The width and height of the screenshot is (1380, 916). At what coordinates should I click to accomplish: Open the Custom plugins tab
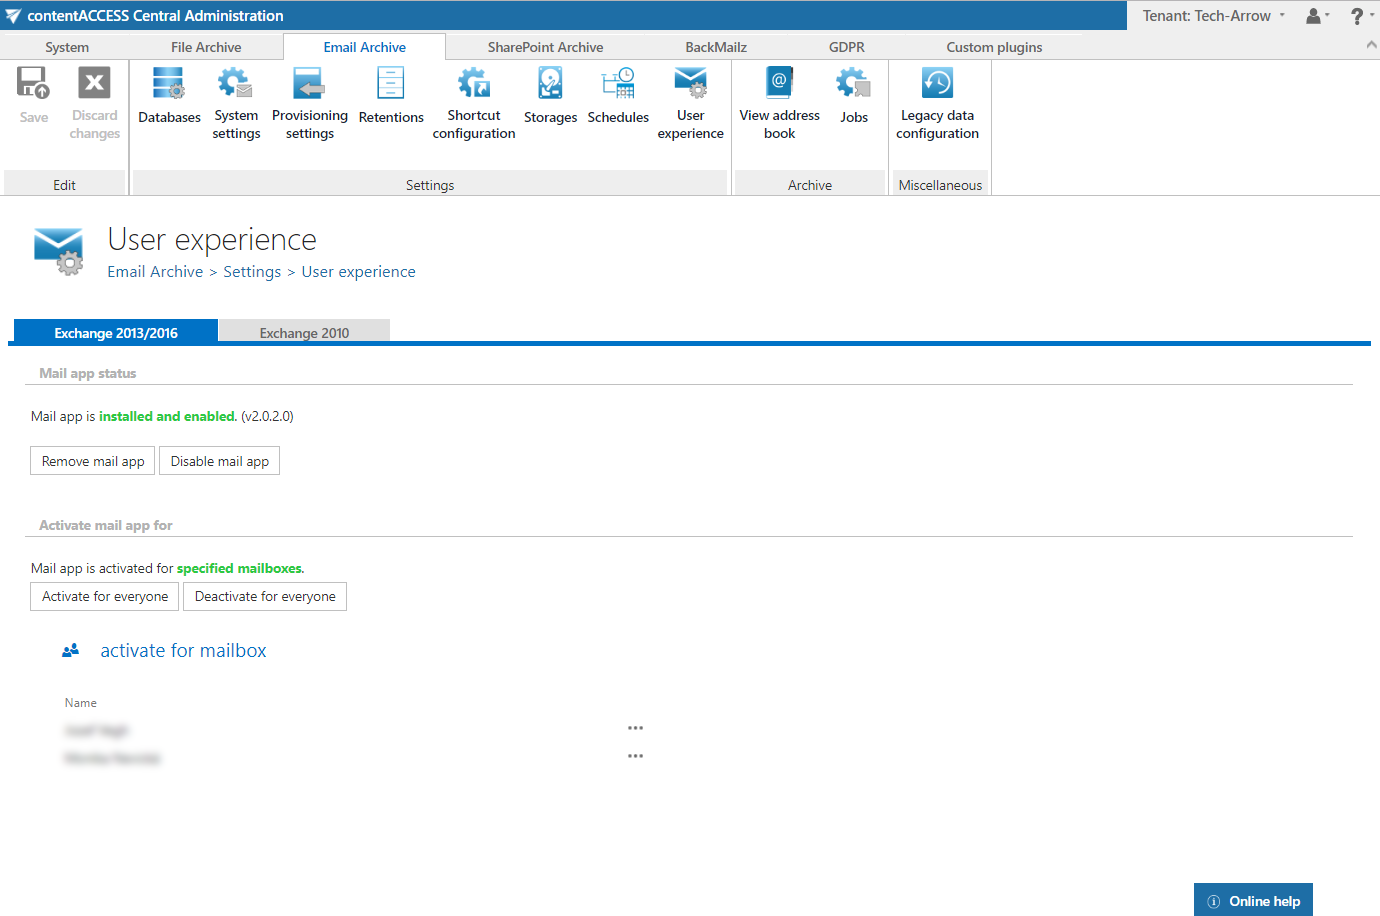point(994,47)
